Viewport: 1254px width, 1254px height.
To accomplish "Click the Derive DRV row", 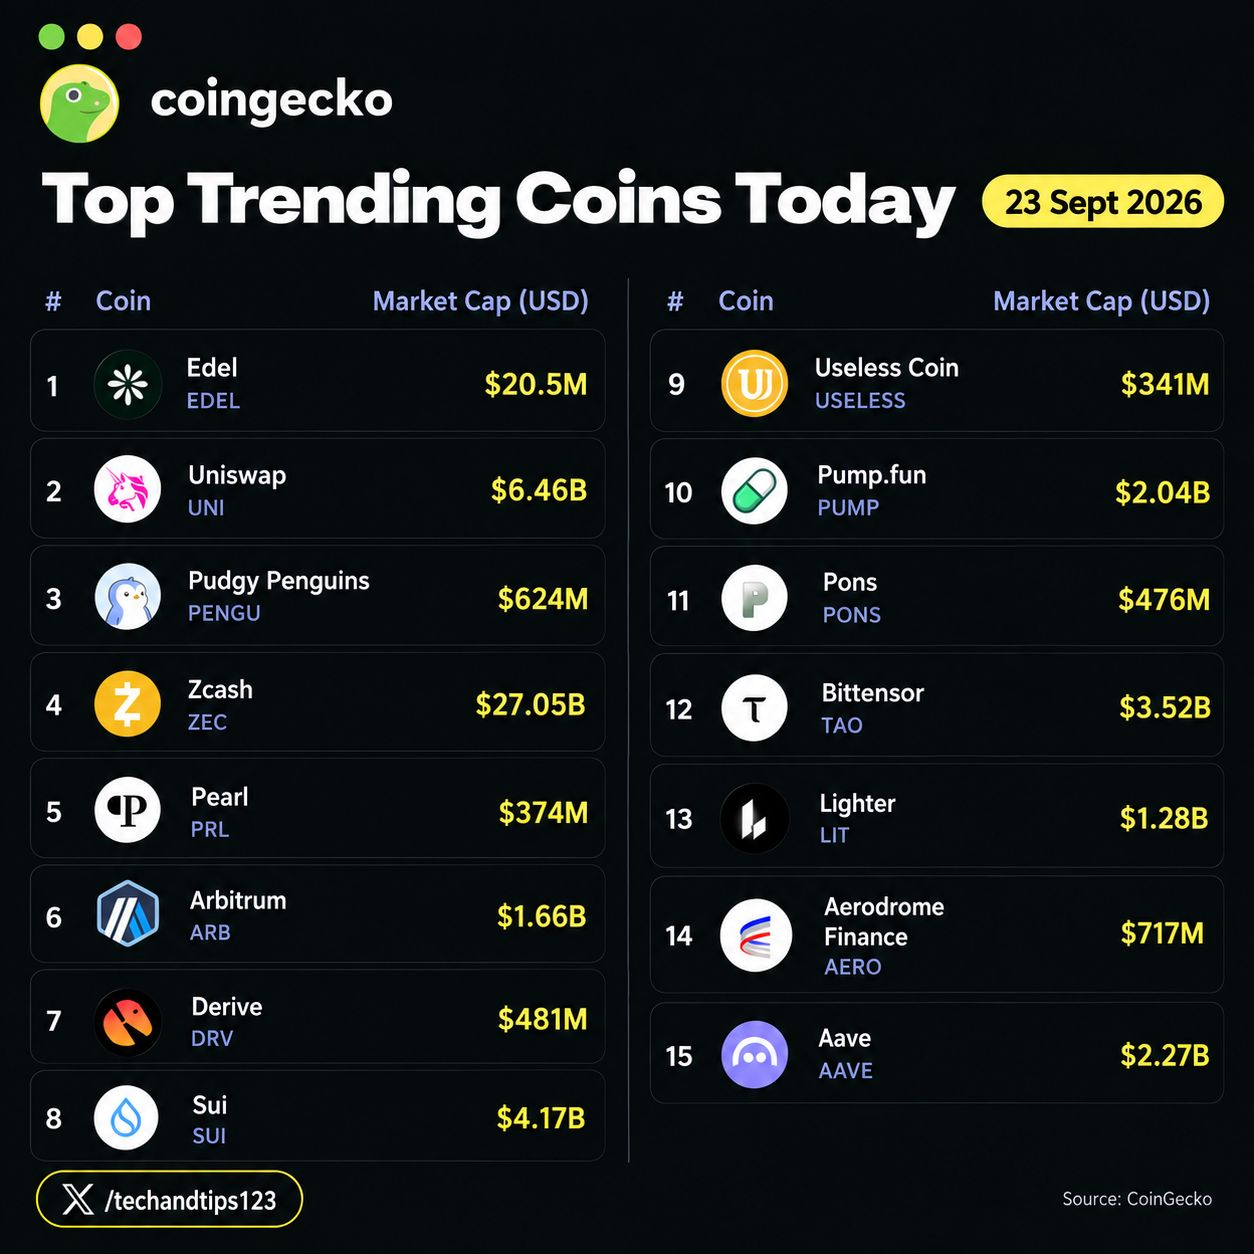I will [318, 1017].
